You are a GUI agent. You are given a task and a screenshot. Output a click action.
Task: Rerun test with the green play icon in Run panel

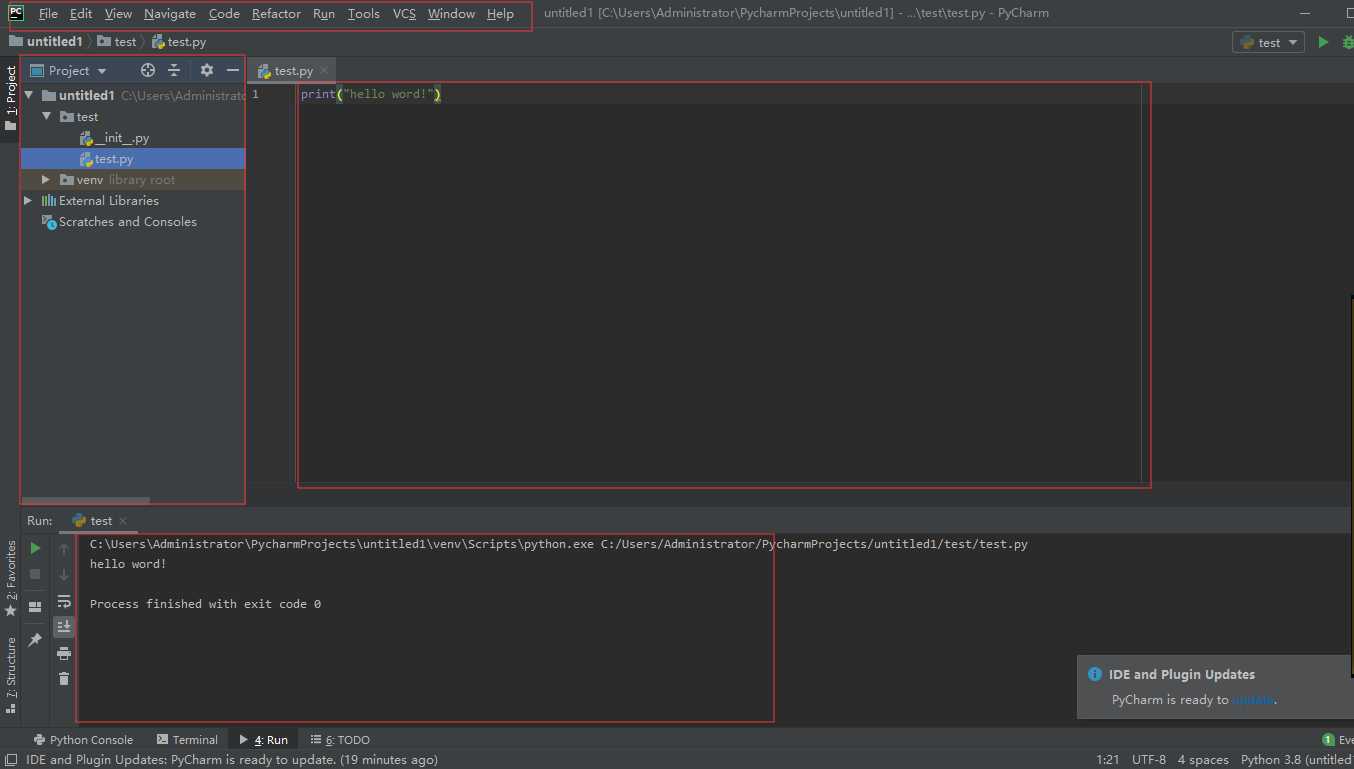(35, 548)
